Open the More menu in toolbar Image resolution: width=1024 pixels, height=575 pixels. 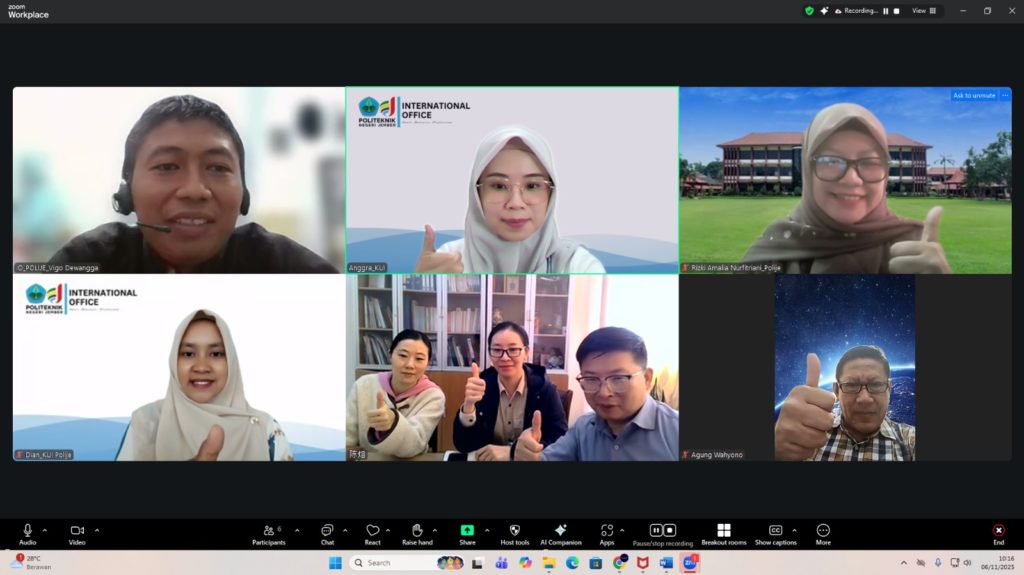click(823, 530)
